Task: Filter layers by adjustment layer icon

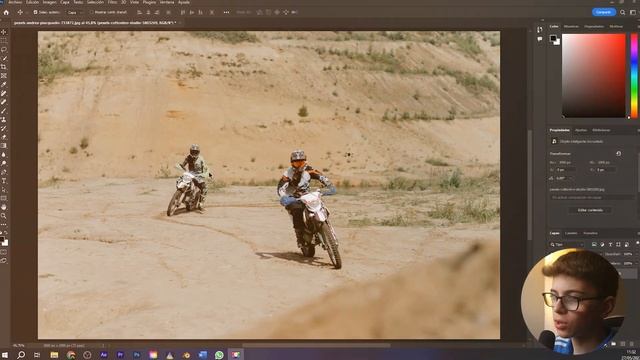Action: [602, 244]
